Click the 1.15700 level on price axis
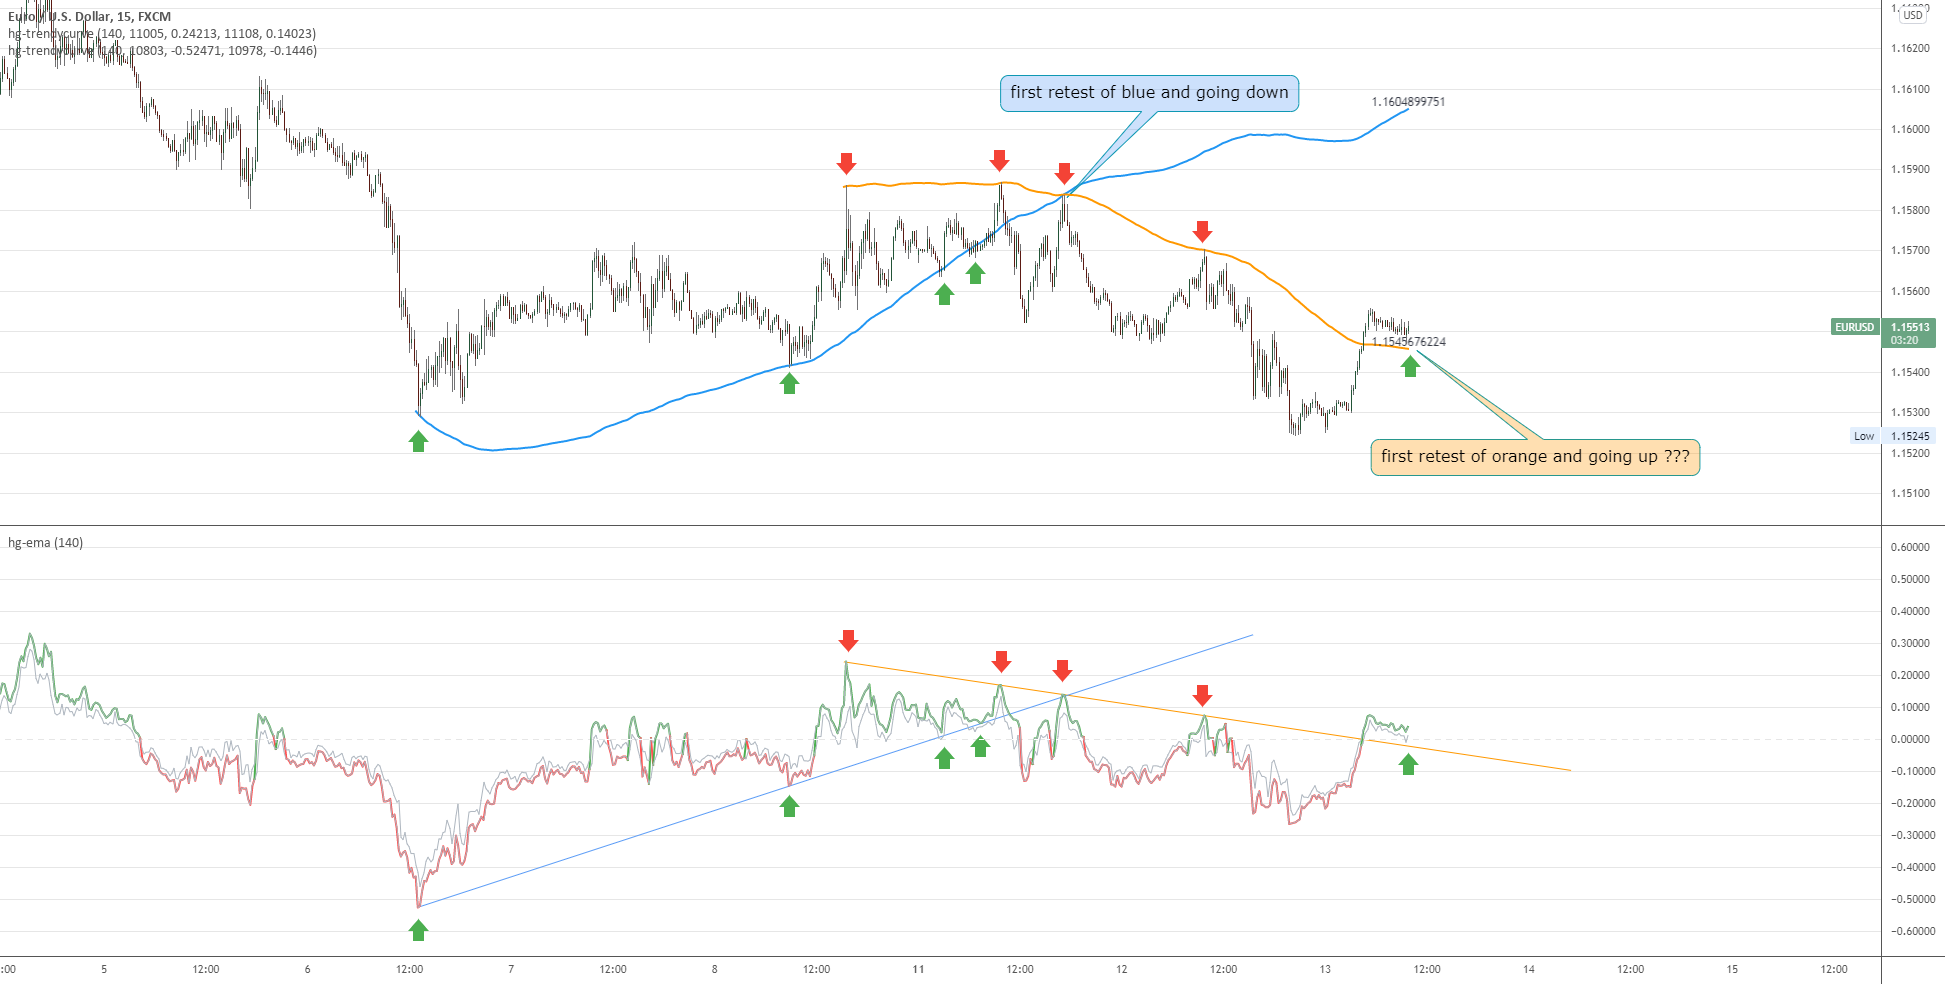This screenshot has width=1945, height=984. [1910, 250]
